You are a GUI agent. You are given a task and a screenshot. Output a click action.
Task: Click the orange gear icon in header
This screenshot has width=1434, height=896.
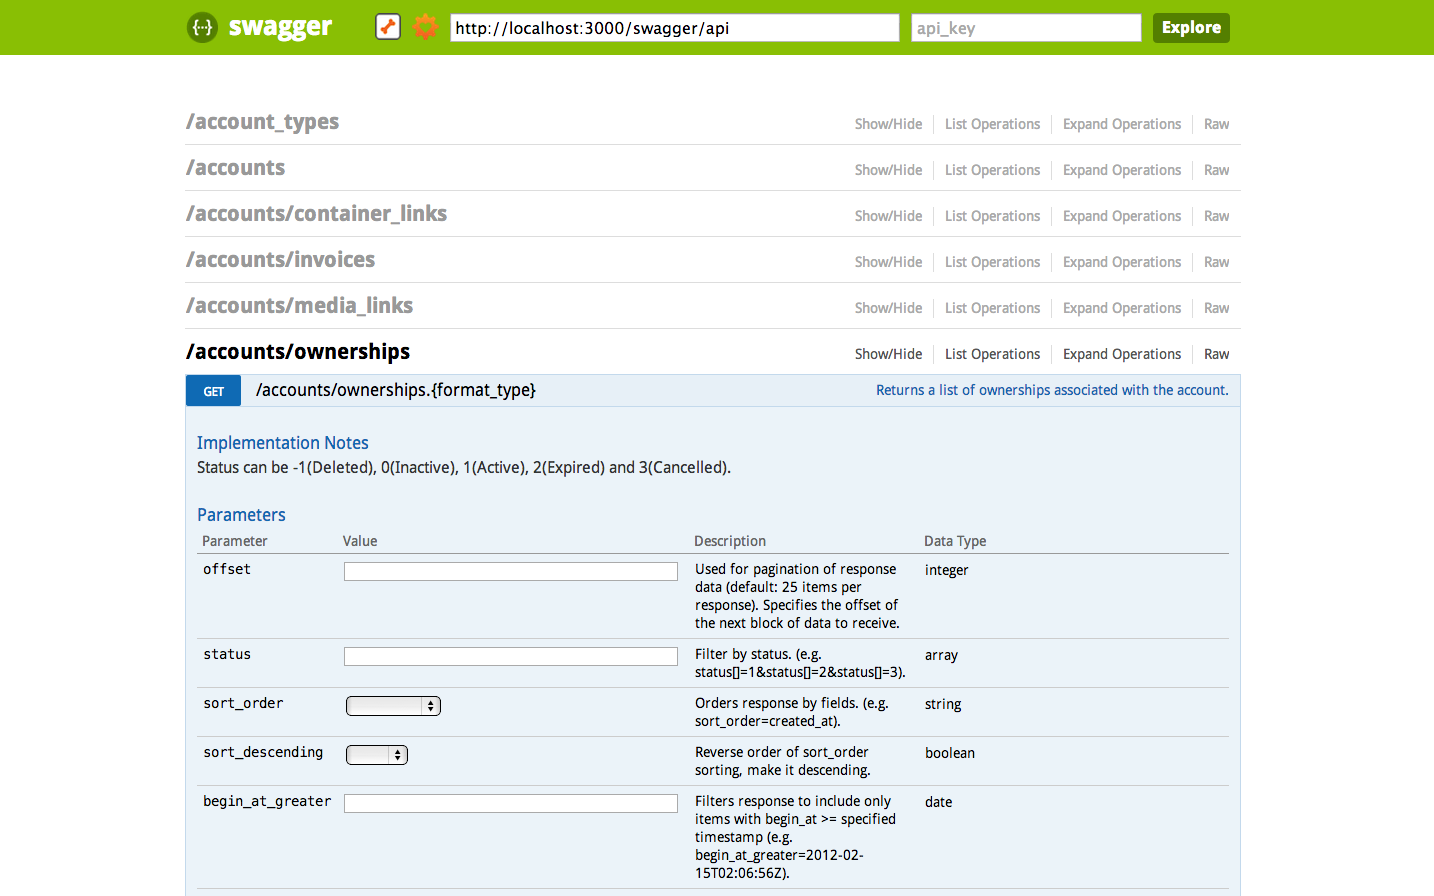pyautogui.click(x=426, y=27)
